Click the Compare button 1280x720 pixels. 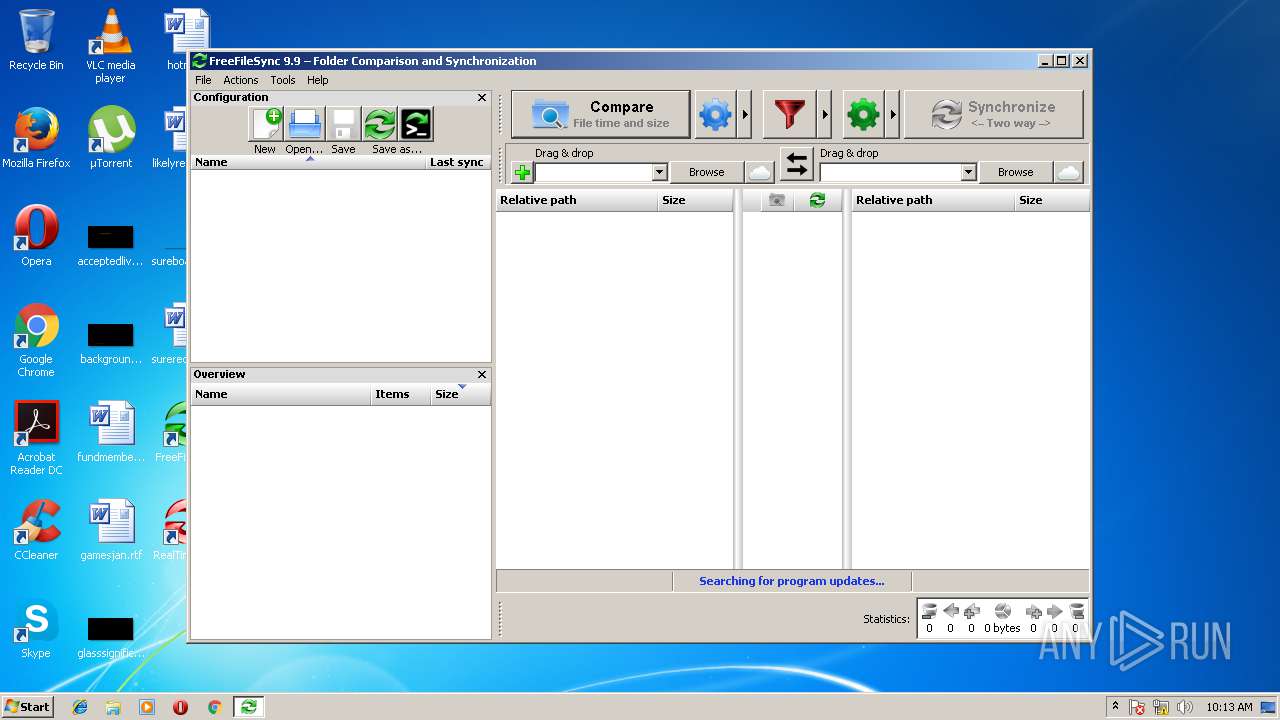(601, 115)
